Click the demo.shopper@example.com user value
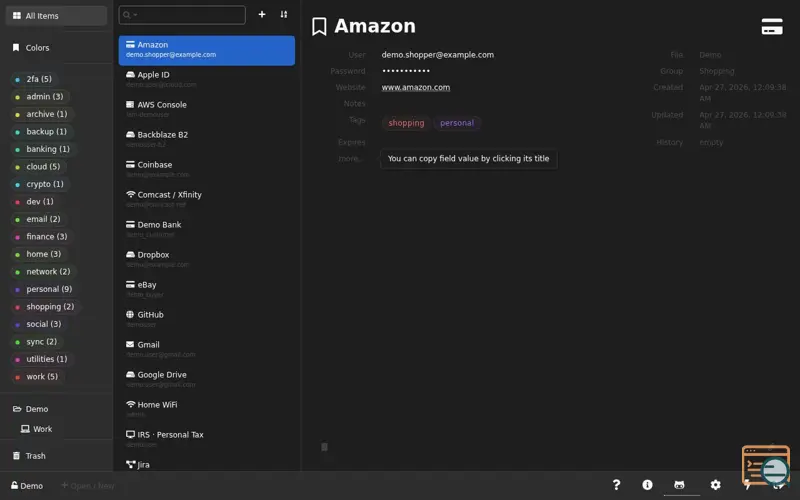The width and height of the screenshot is (800, 500). (438, 55)
